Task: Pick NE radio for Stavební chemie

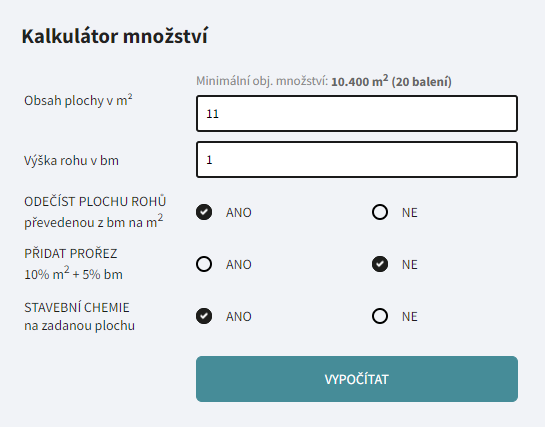Action: [380, 317]
